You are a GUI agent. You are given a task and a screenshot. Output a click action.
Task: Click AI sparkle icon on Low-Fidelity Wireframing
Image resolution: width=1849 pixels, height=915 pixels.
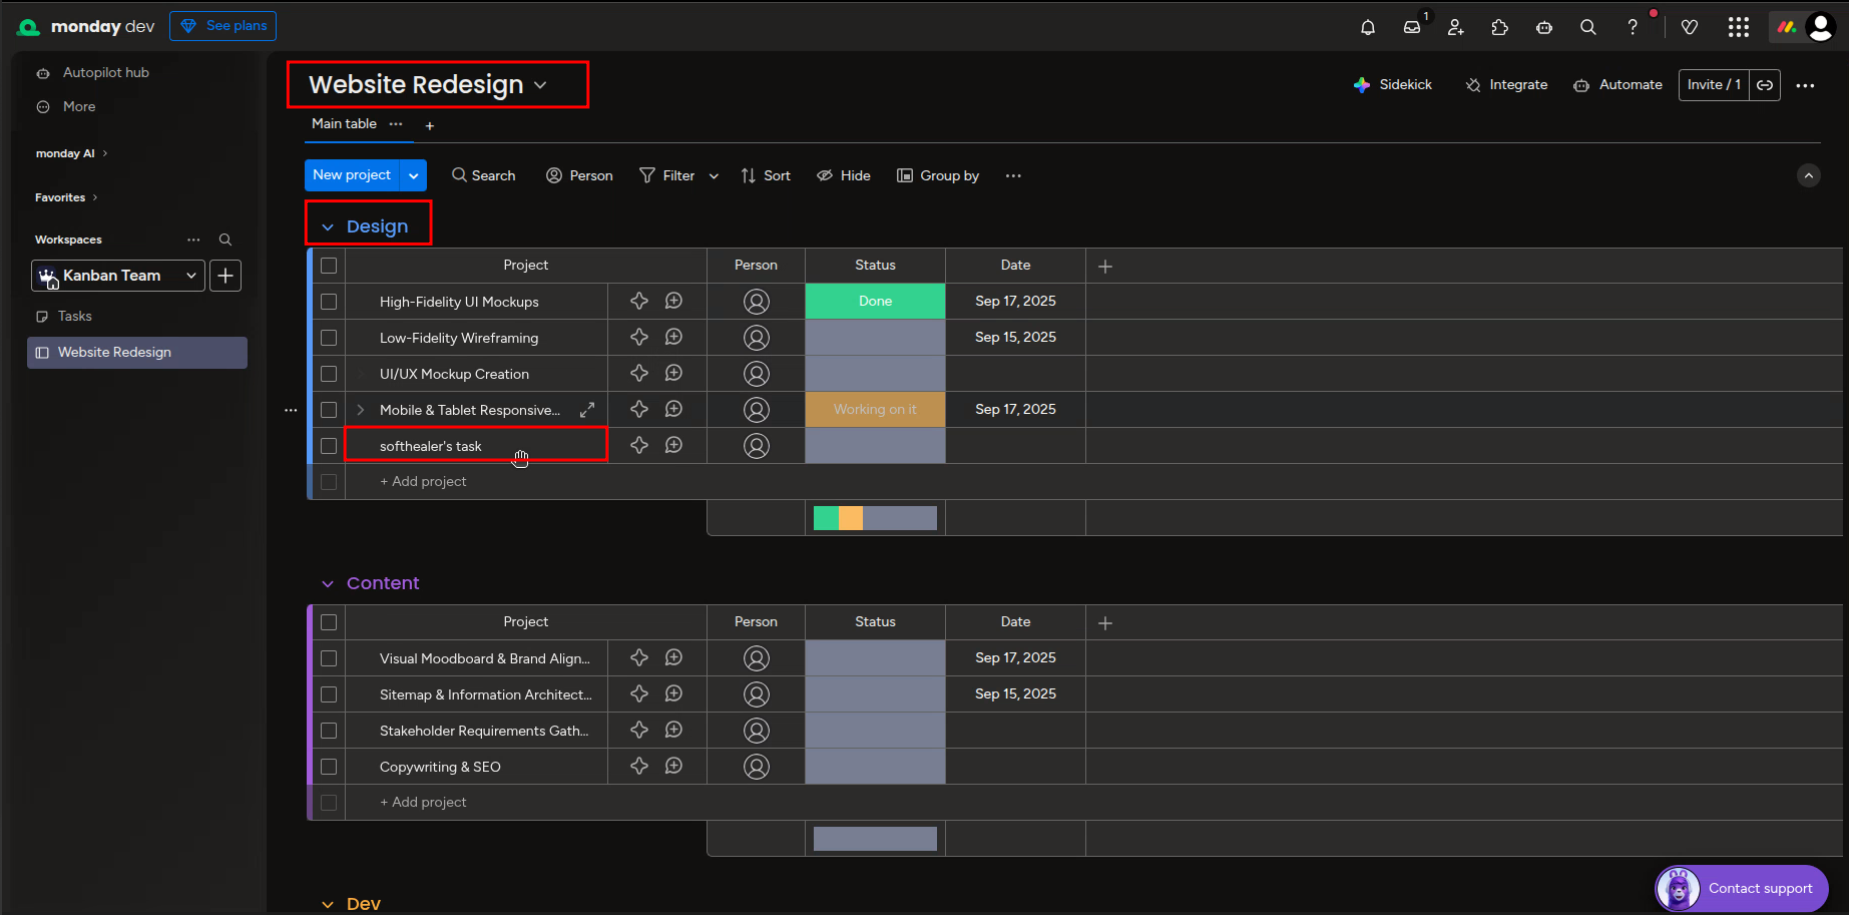coord(639,337)
